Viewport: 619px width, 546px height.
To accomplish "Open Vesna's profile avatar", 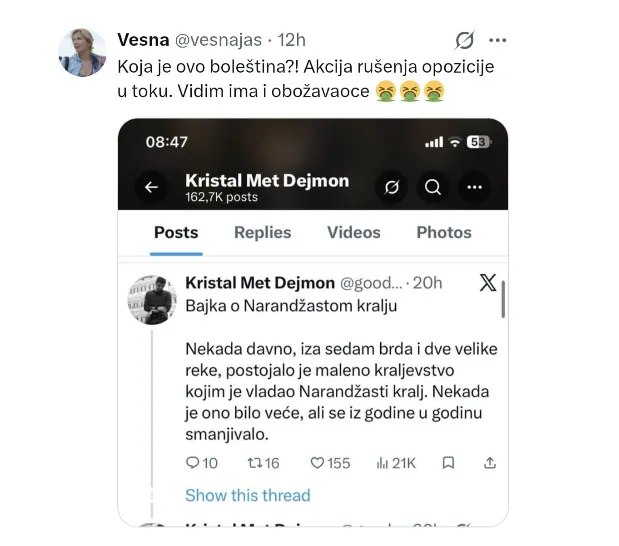I will pyautogui.click(x=83, y=52).
